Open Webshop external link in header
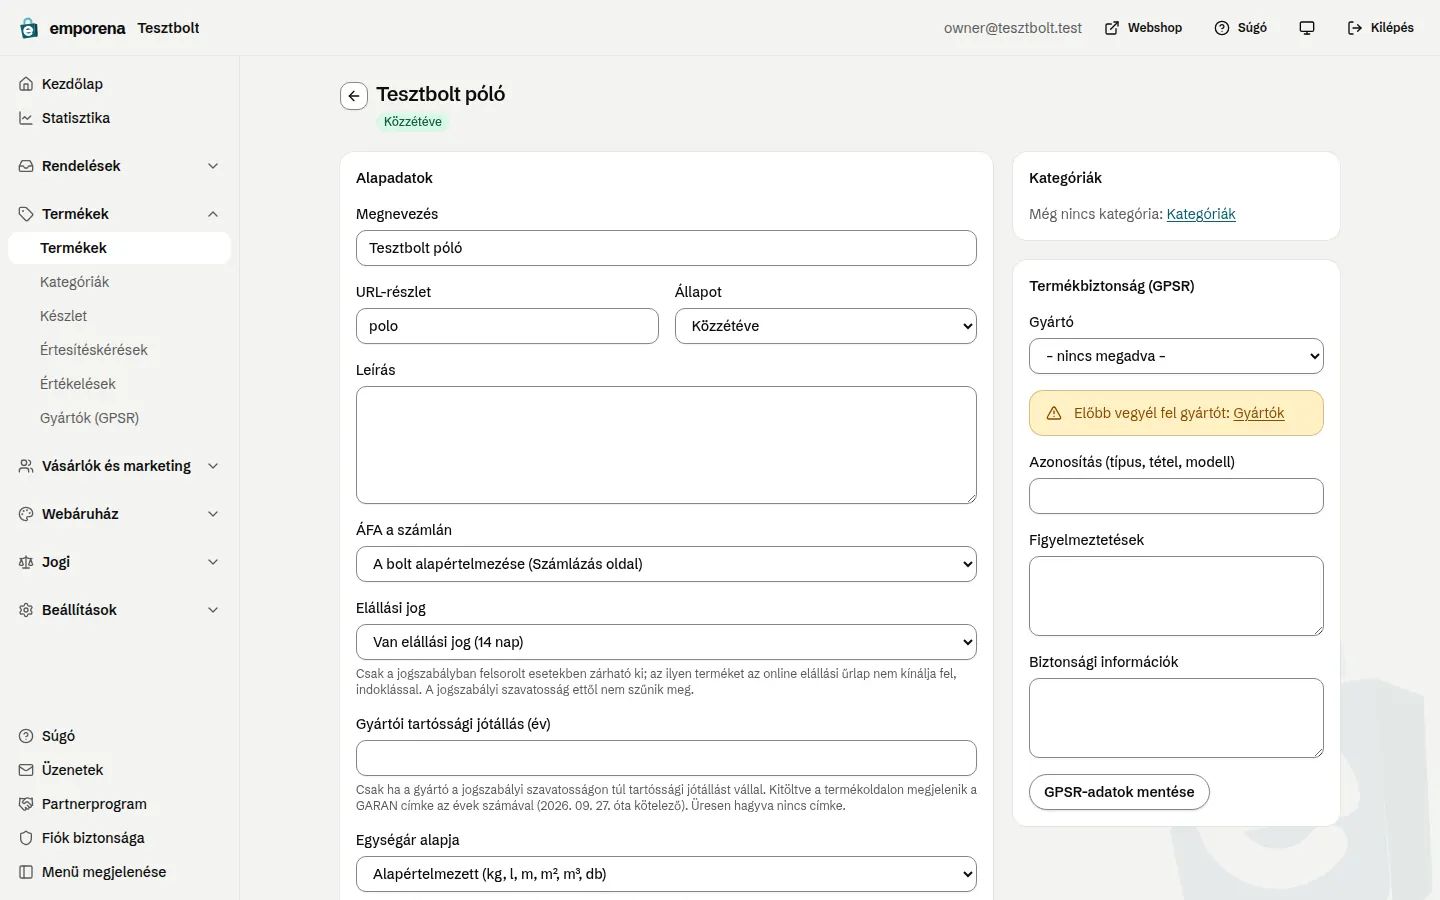This screenshot has height=900, width=1440. [x=1143, y=28]
